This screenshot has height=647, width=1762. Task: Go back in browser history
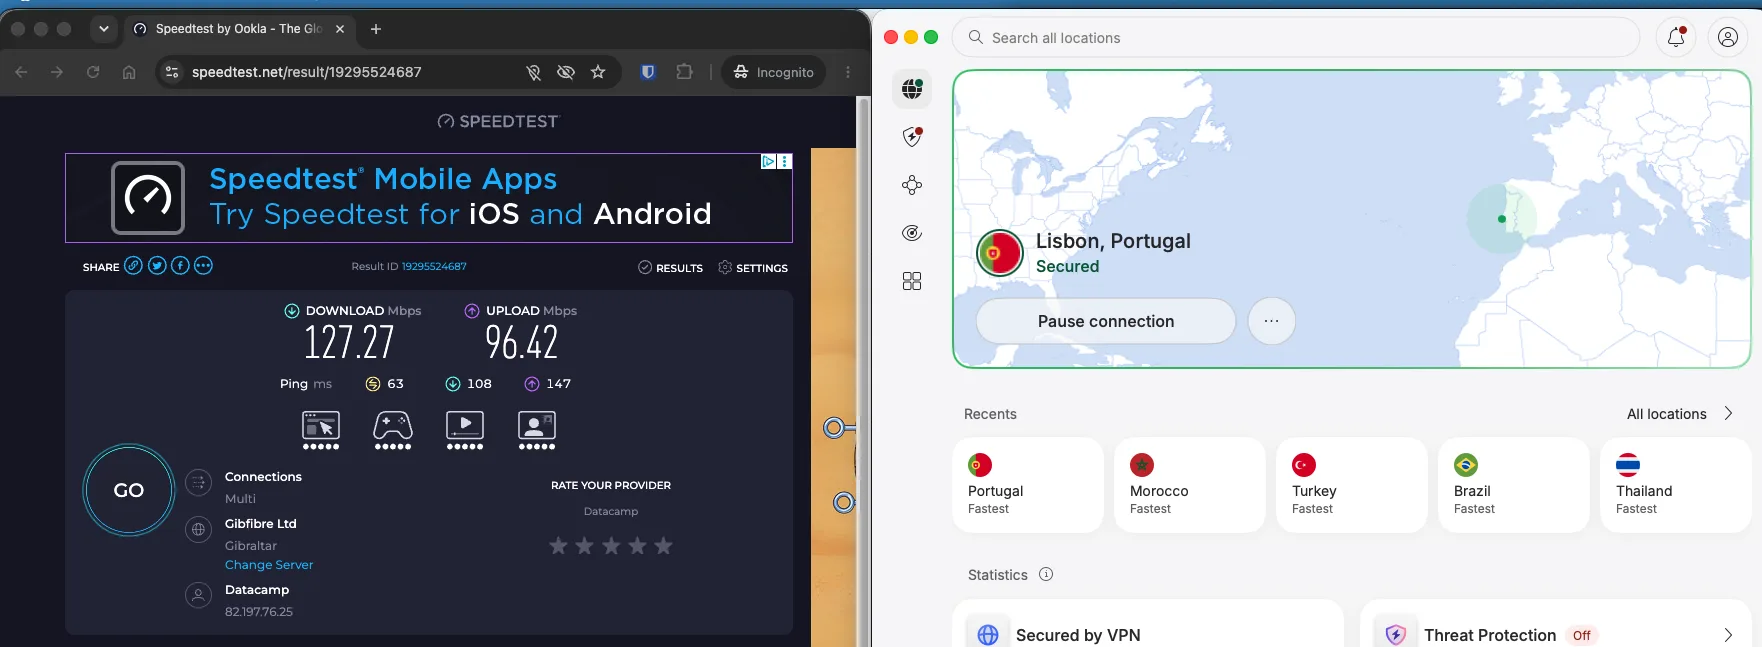[x=22, y=72]
